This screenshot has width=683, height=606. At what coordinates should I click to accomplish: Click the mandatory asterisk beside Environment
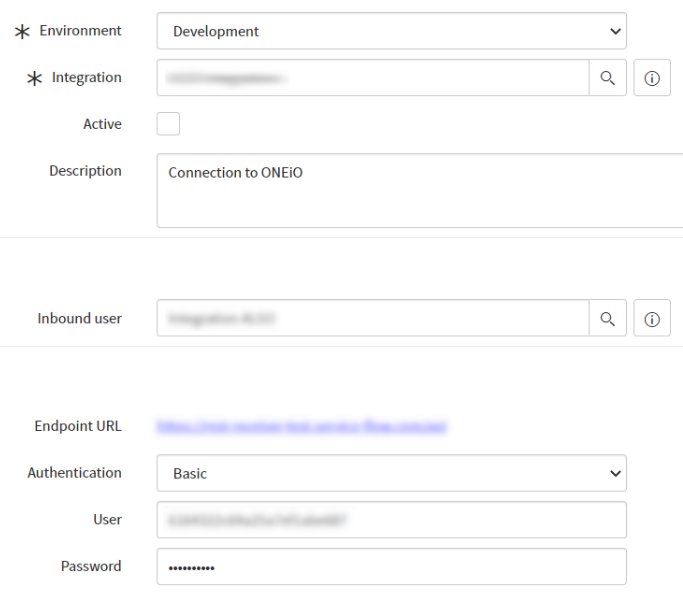21,31
